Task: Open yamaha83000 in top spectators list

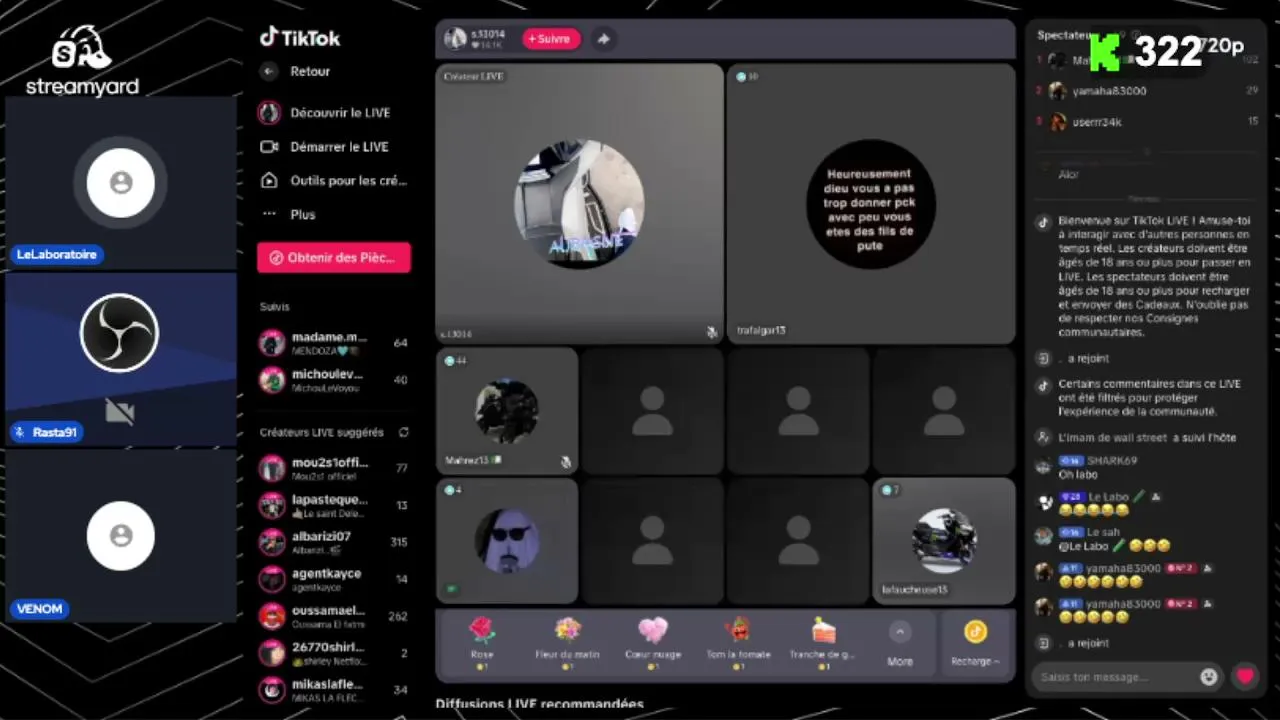Action: pyautogui.click(x=1147, y=91)
